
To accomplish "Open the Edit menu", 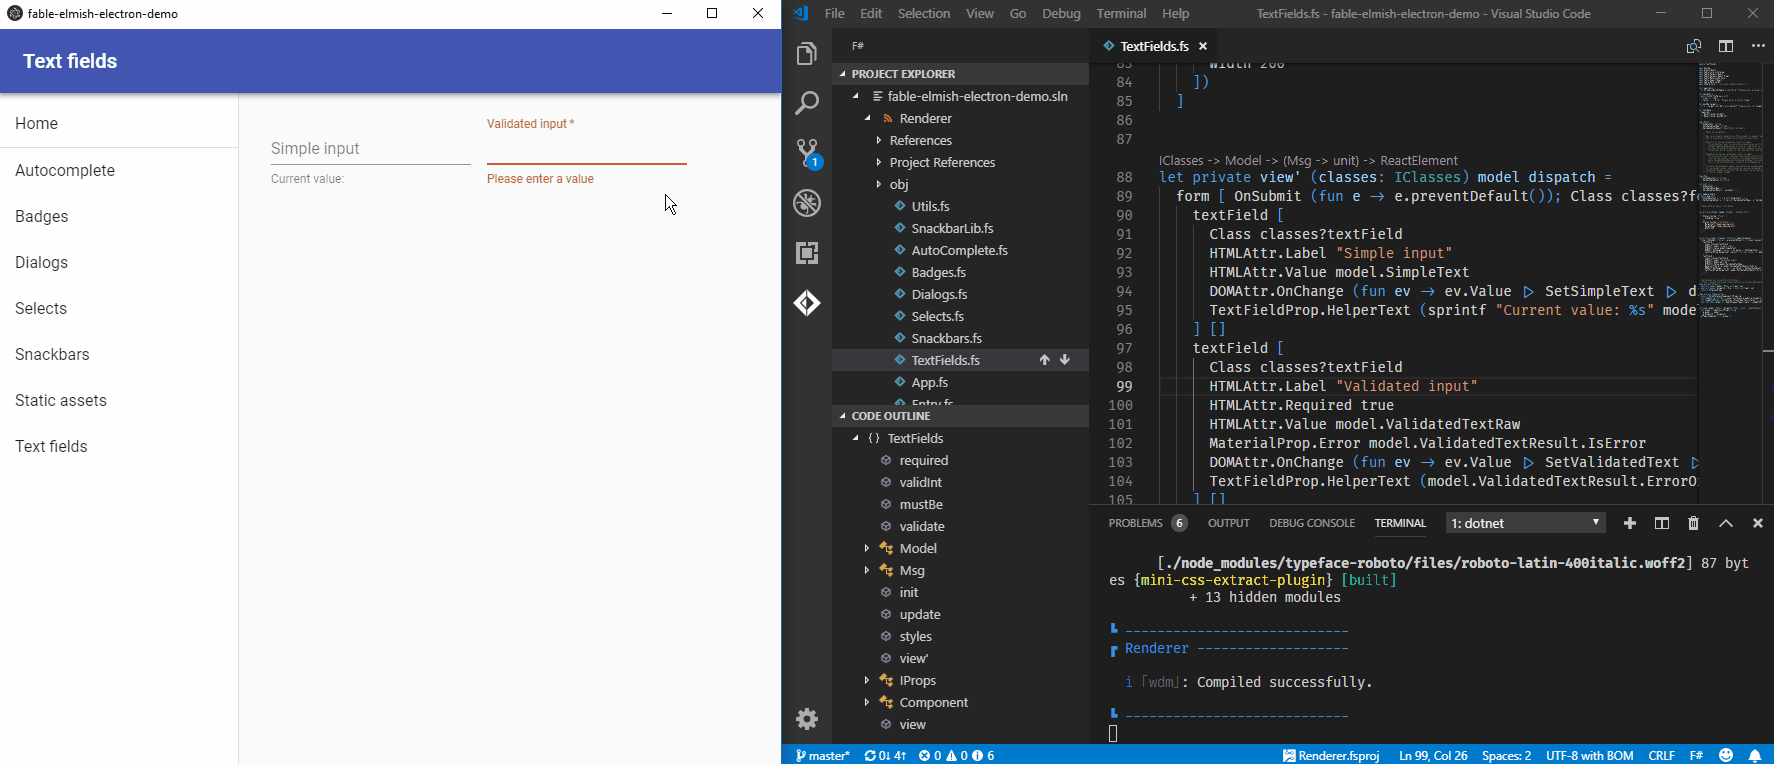I will (871, 13).
